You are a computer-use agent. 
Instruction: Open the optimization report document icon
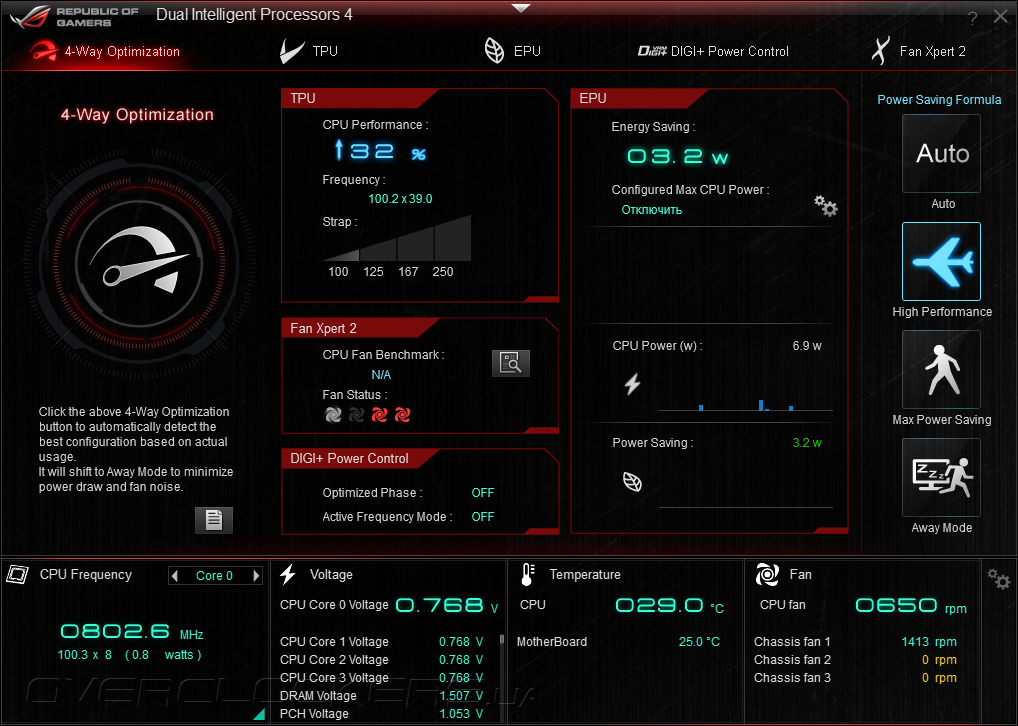coord(214,520)
